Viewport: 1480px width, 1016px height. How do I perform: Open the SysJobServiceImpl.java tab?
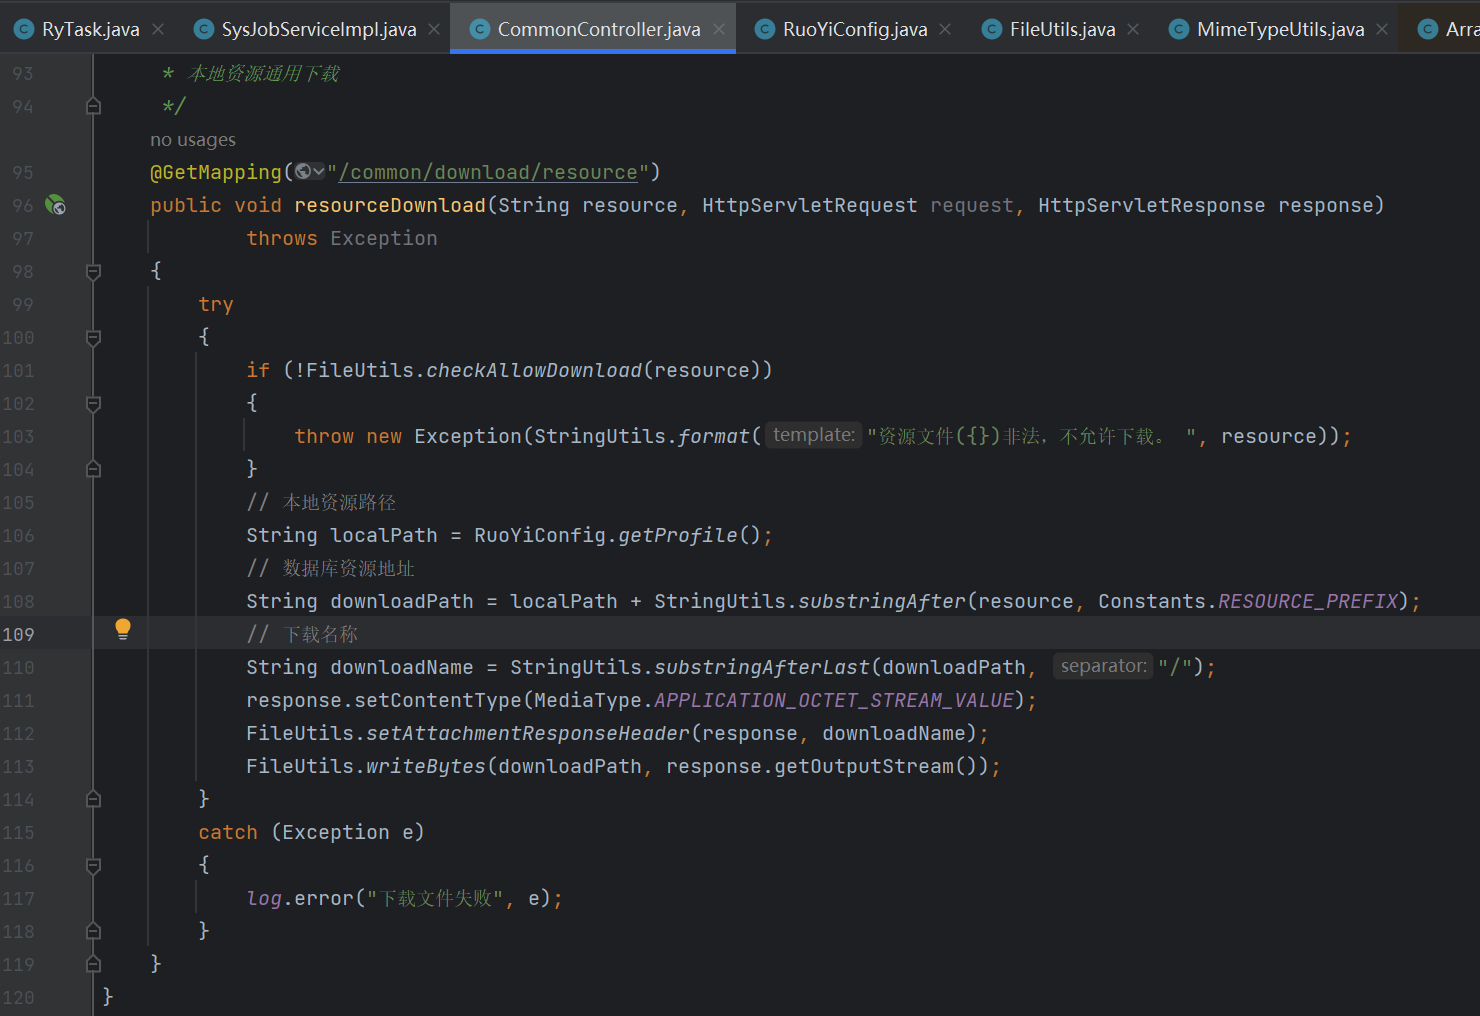pyautogui.click(x=318, y=30)
